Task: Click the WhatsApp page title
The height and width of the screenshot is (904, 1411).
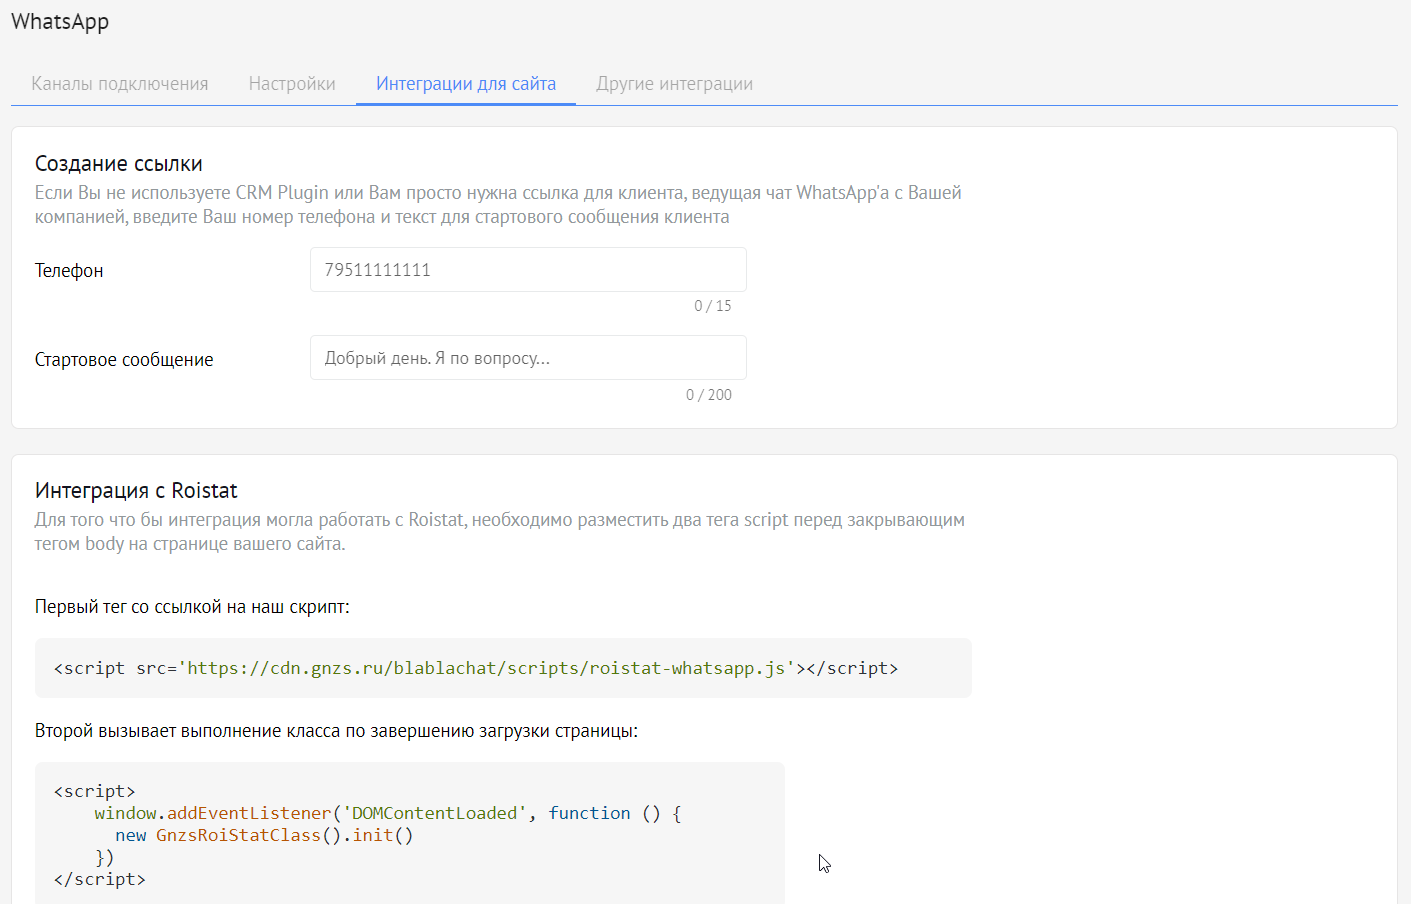Action: [x=60, y=22]
